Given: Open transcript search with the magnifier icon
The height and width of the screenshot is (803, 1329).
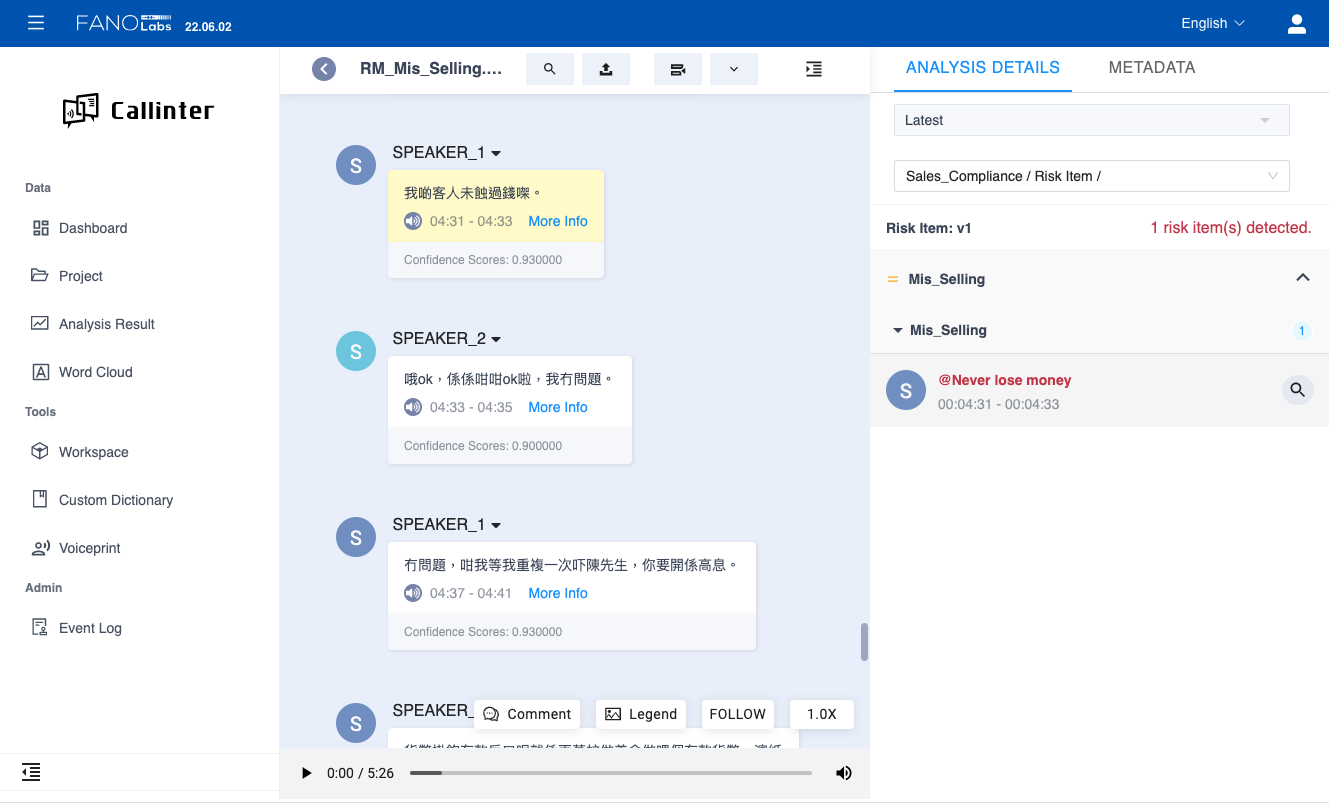Looking at the screenshot, I should (x=549, y=69).
